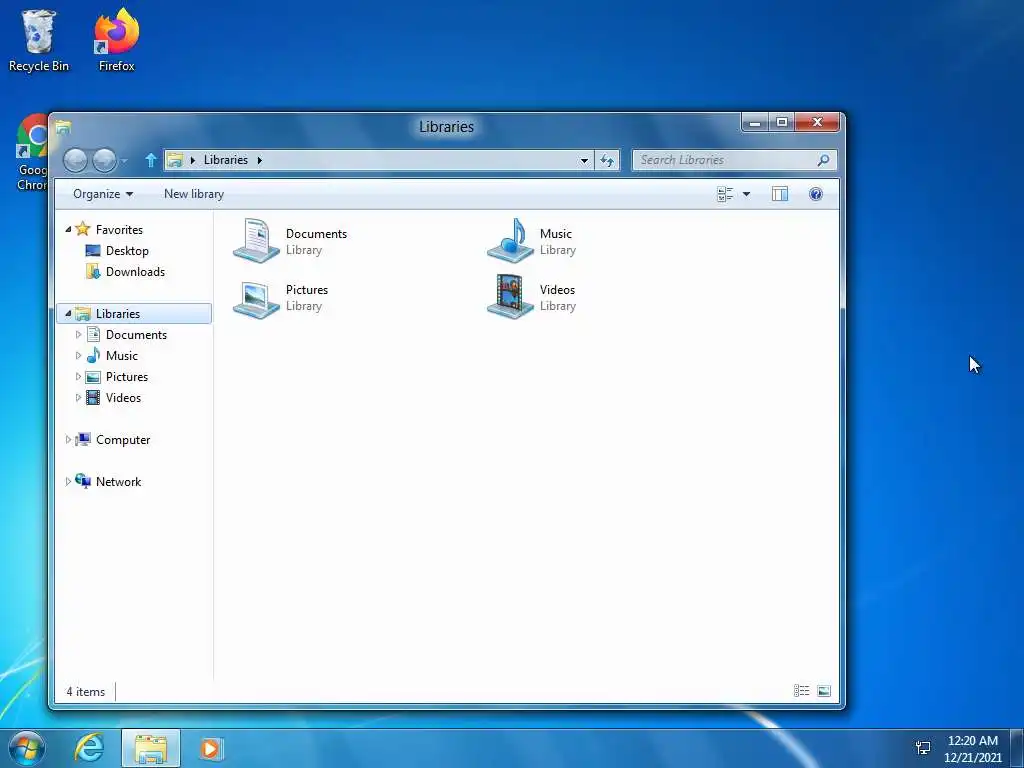1024x768 pixels.
Task: Select Network in the navigation pane
Action: pos(118,482)
